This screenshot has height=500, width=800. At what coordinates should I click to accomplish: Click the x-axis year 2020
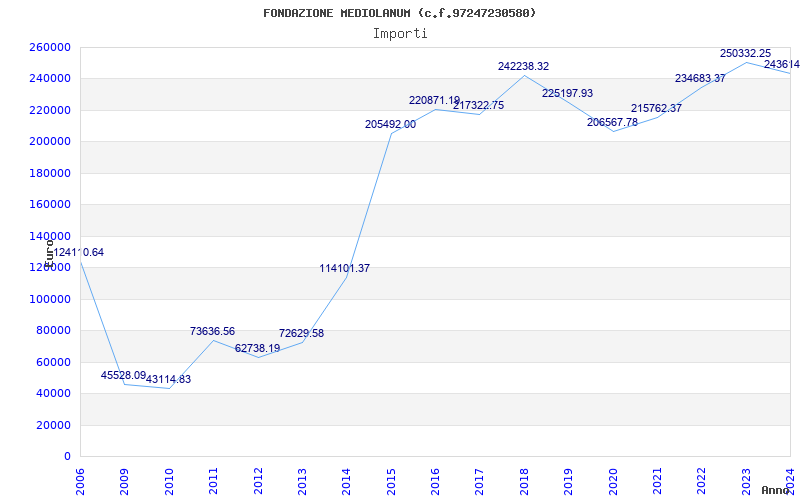pyautogui.click(x=613, y=480)
